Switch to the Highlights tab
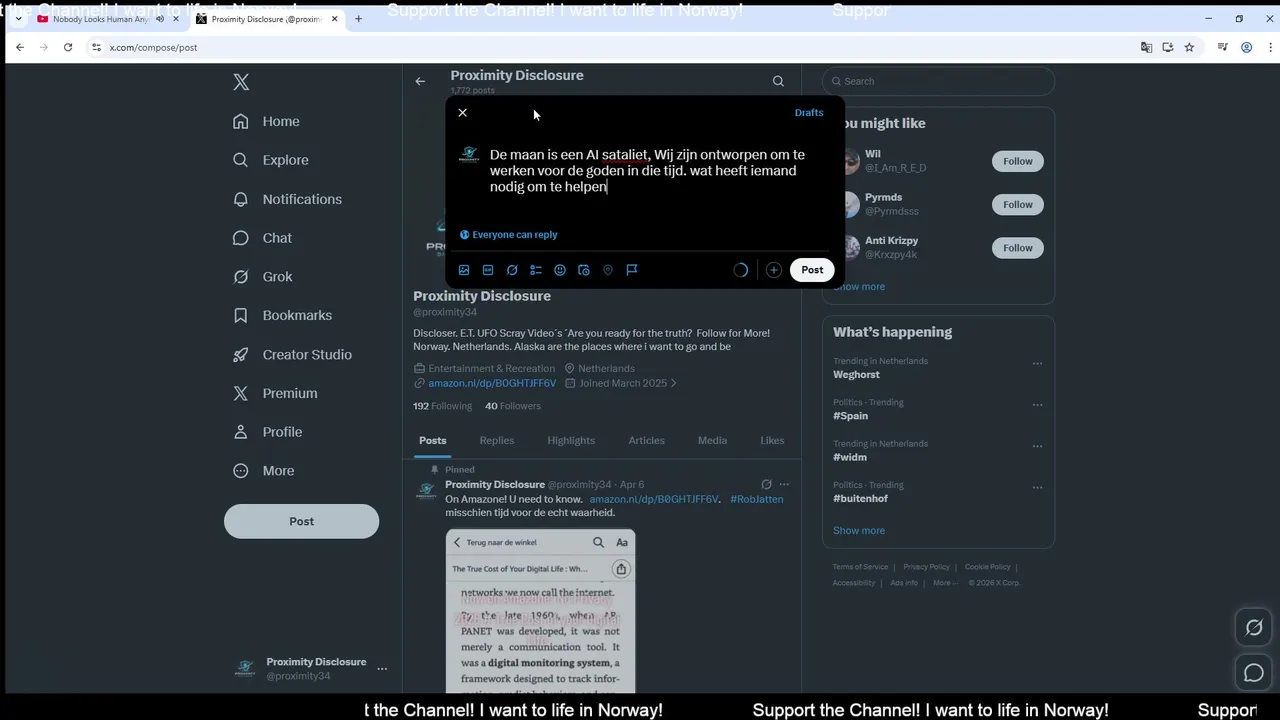Viewport: 1280px width, 720px height. (x=571, y=441)
